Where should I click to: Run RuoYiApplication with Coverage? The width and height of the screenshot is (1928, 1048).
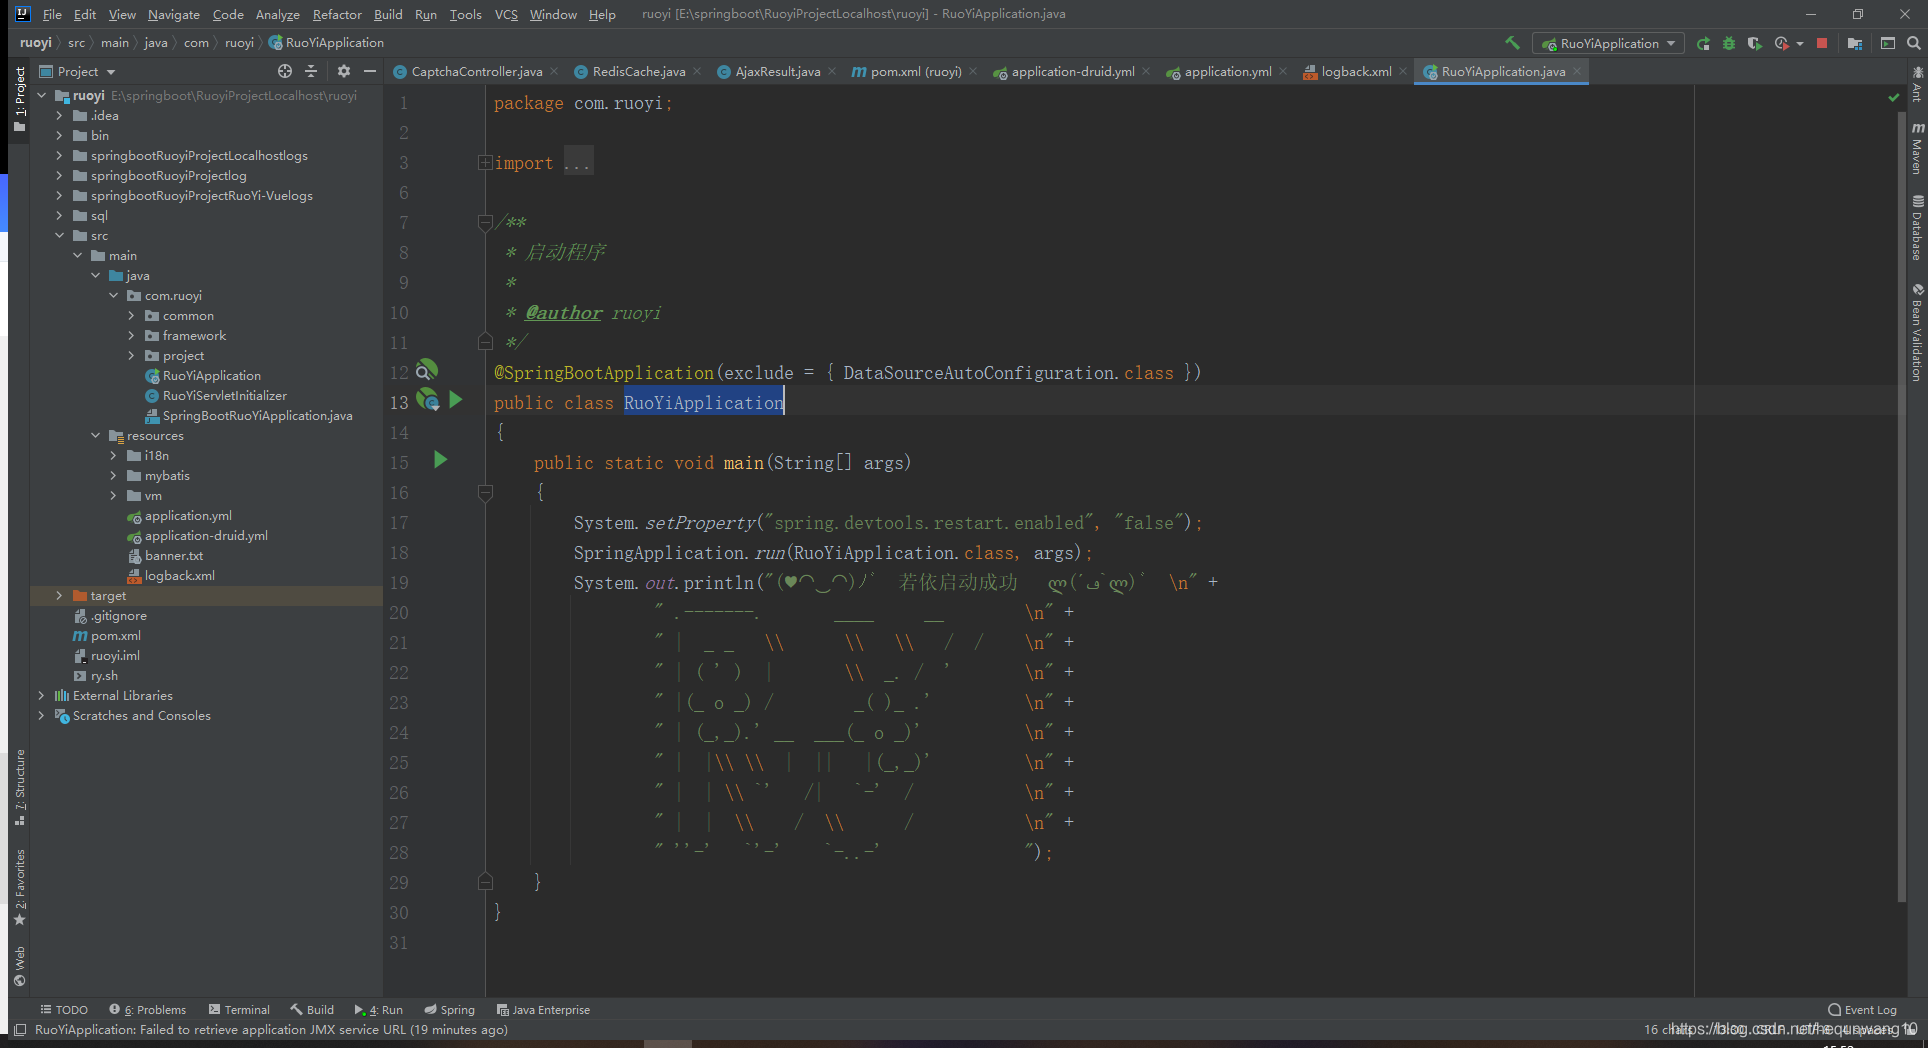pyautogui.click(x=1754, y=43)
